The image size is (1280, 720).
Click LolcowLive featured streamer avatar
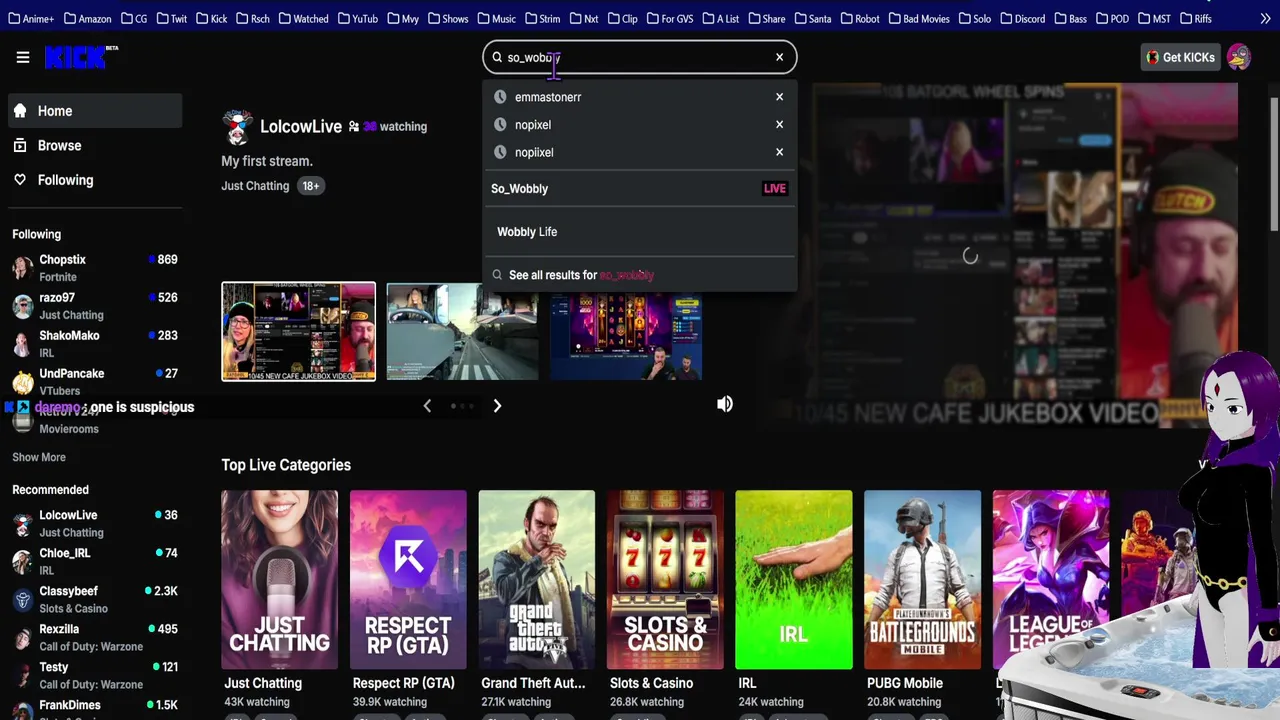point(237,127)
